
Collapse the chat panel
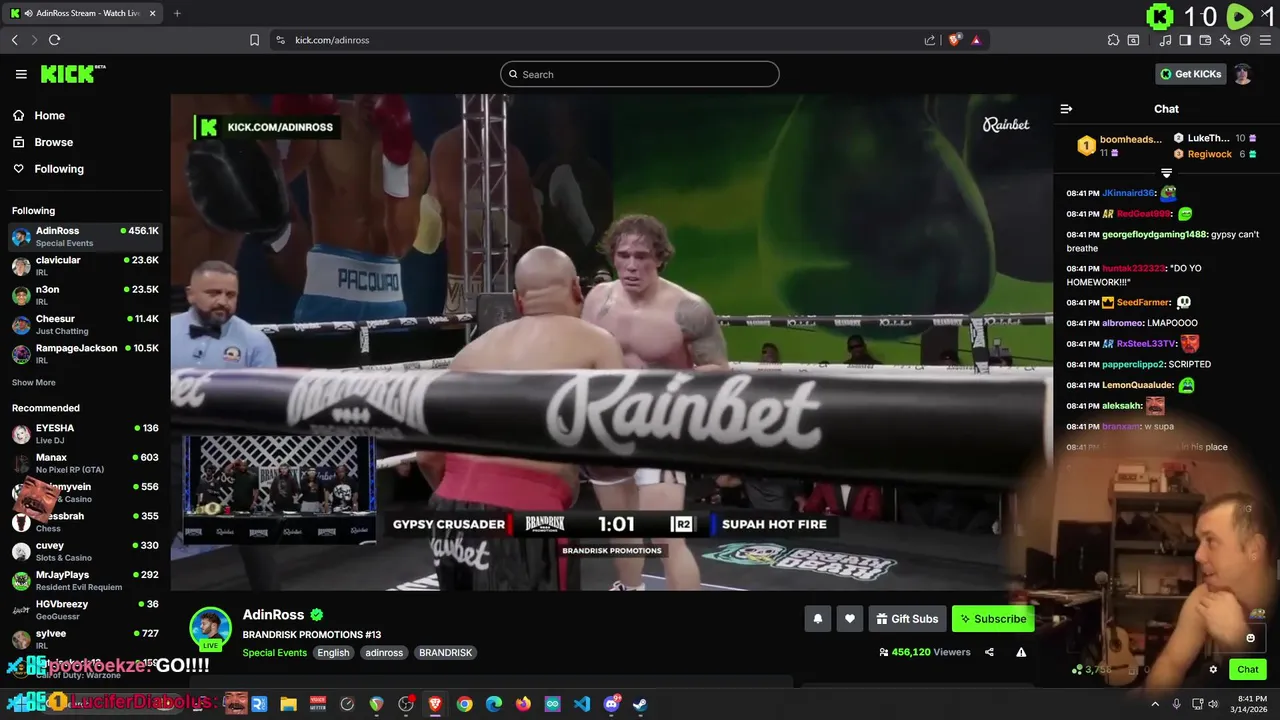click(x=1066, y=109)
